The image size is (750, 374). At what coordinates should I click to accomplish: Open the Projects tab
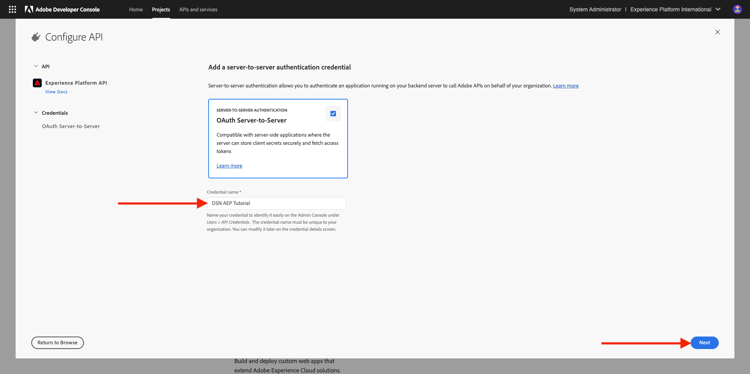[161, 9]
